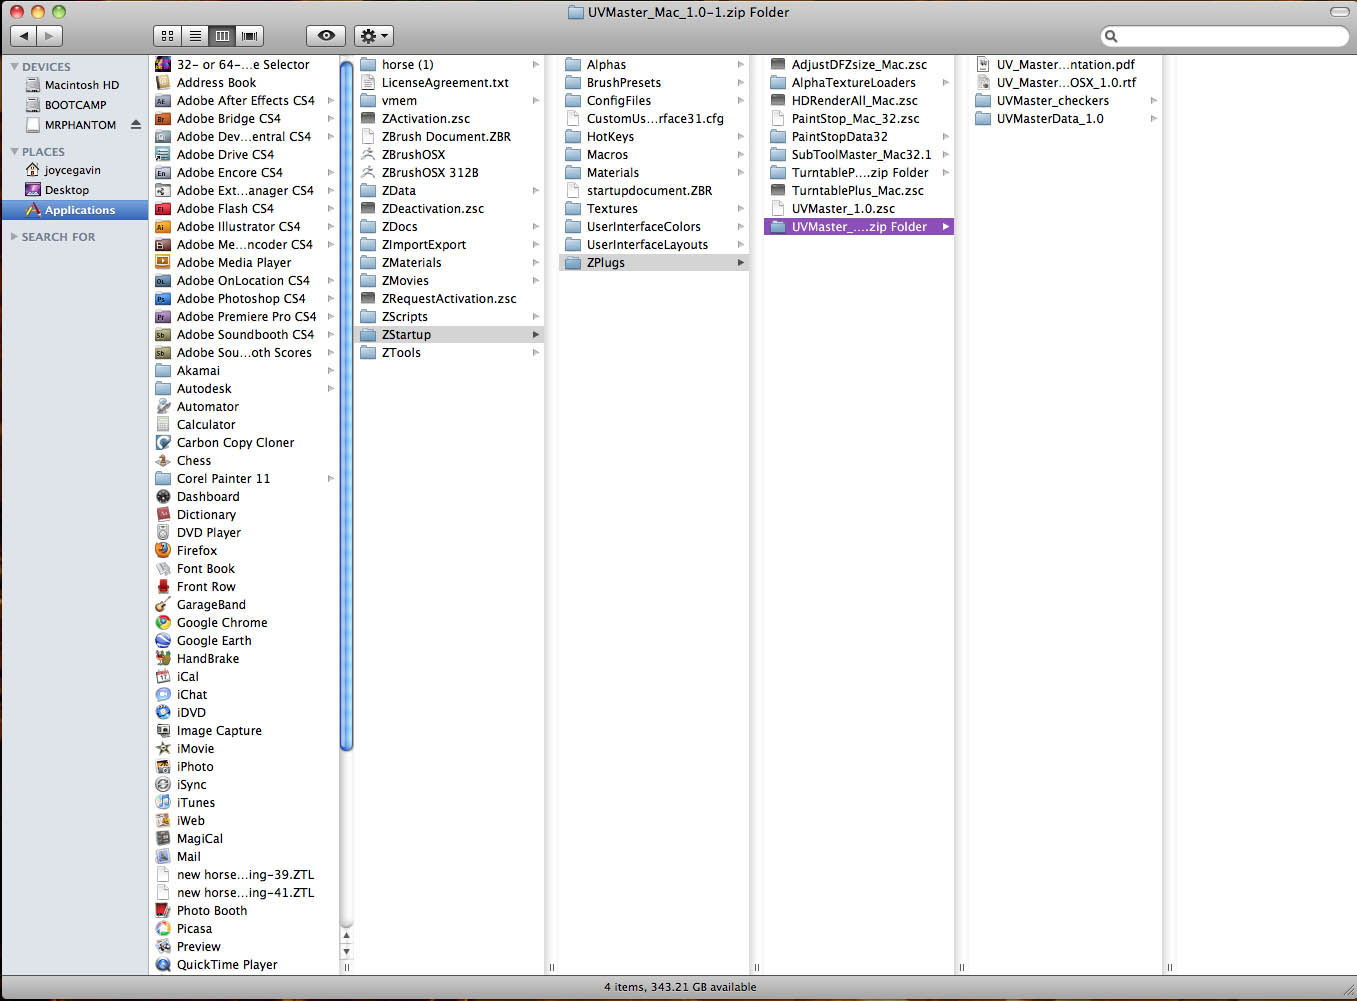This screenshot has height=1001, width=1357.
Task: Expand the ZTools folder arrow
Action: (536, 353)
